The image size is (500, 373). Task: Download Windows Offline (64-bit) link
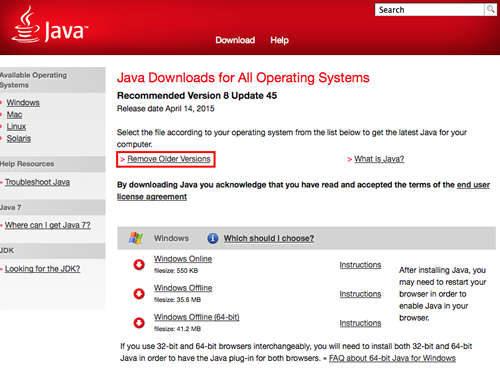[196, 317]
